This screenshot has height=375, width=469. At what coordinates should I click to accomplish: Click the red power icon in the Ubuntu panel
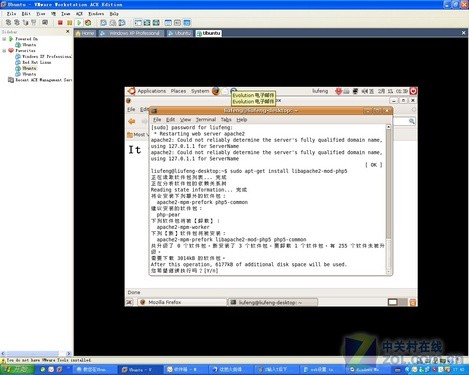(x=413, y=91)
